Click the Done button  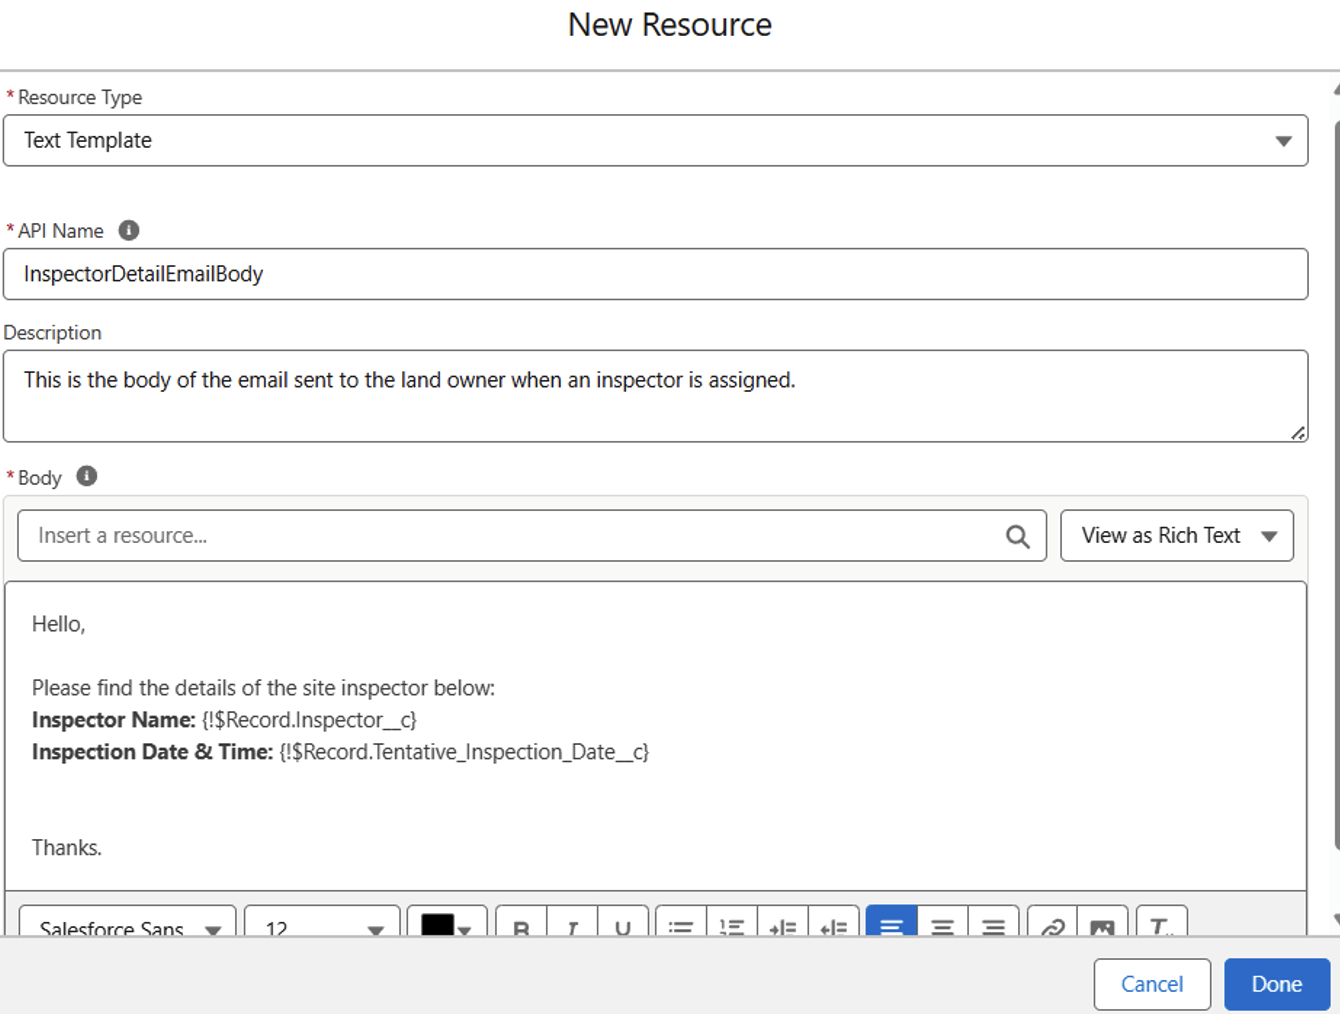[x=1277, y=984]
